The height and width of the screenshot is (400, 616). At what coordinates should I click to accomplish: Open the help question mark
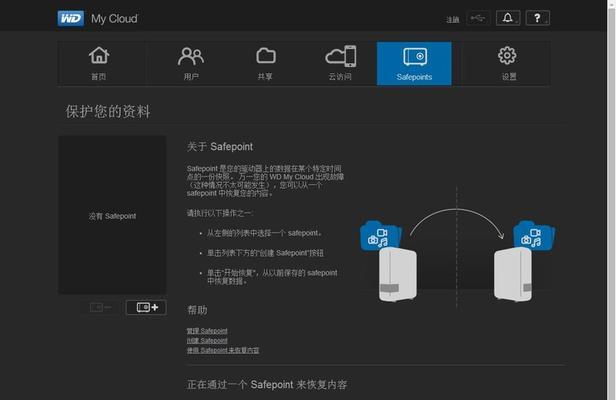[x=537, y=18]
